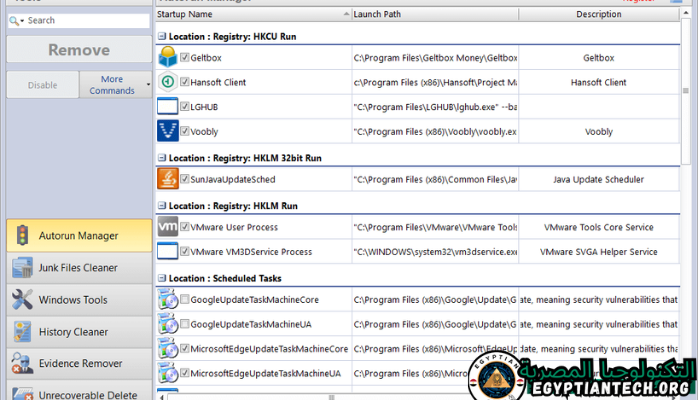
Task: Uncheck the MicrosoftEdgeUpdateTaskMachineUA checkbox
Action: 185,373
